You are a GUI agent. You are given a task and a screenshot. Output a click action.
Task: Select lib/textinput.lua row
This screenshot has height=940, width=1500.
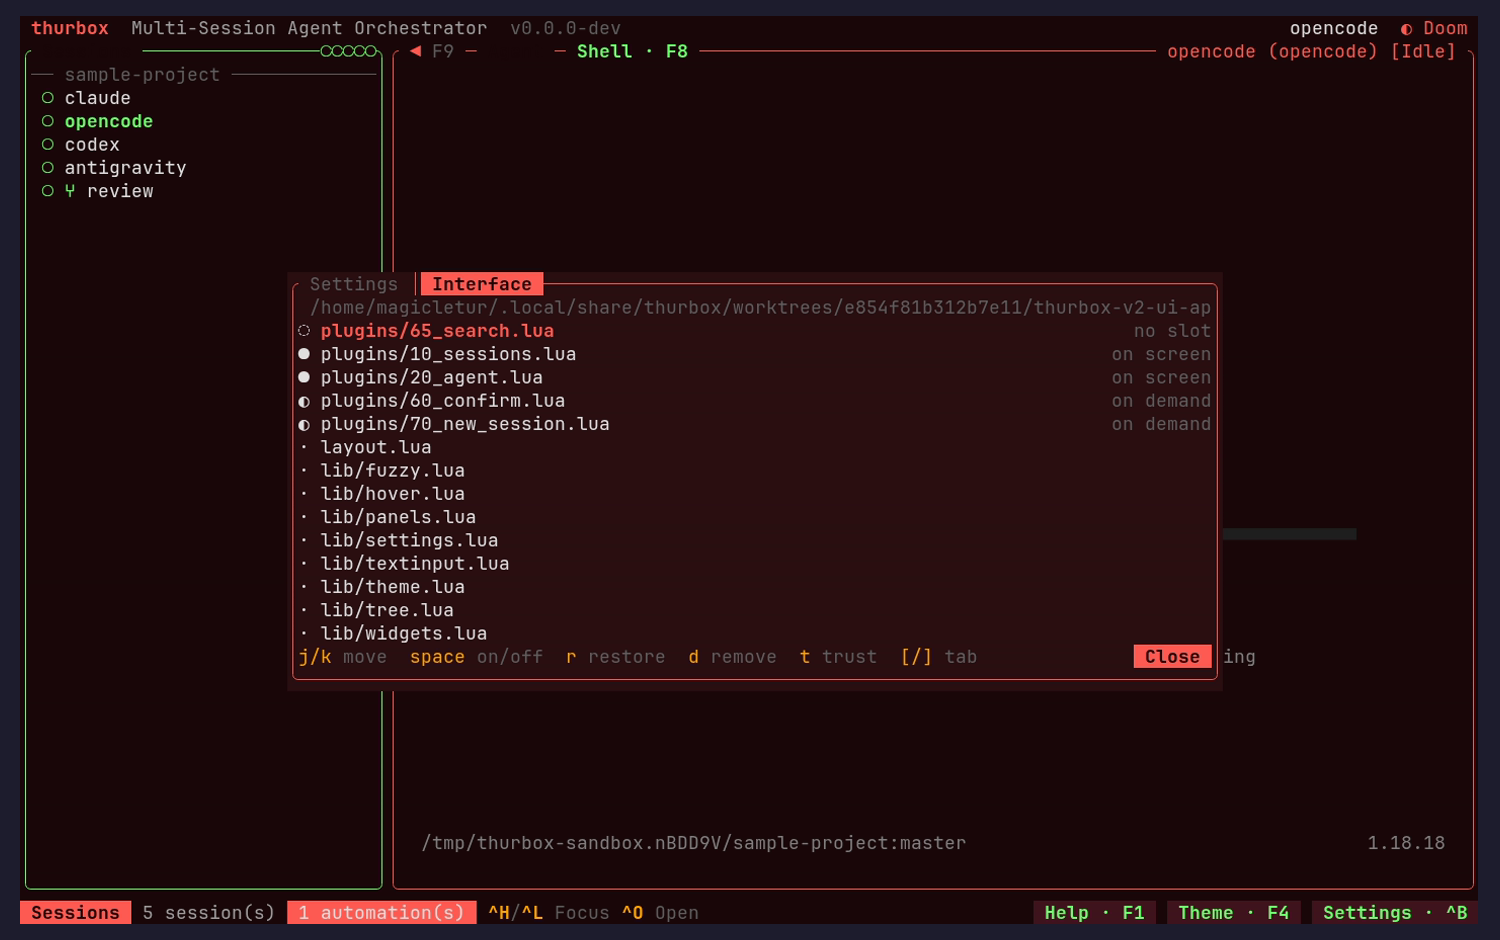point(755,563)
